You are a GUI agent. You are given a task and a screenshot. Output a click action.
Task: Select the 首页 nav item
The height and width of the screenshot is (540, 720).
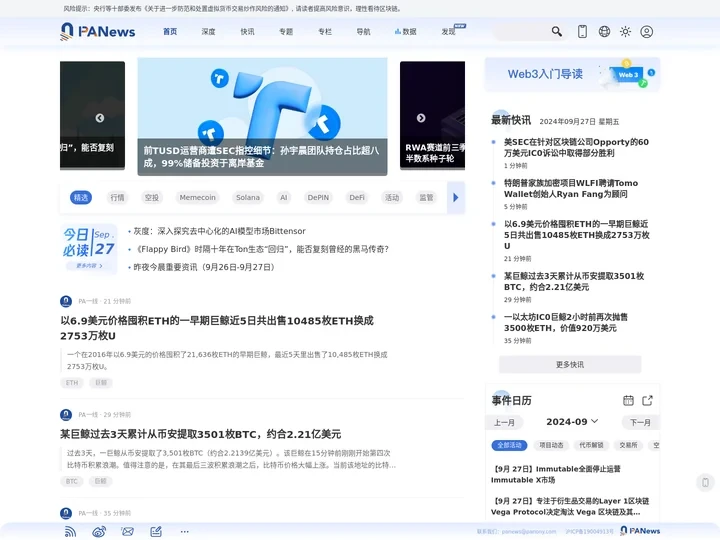[170, 32]
